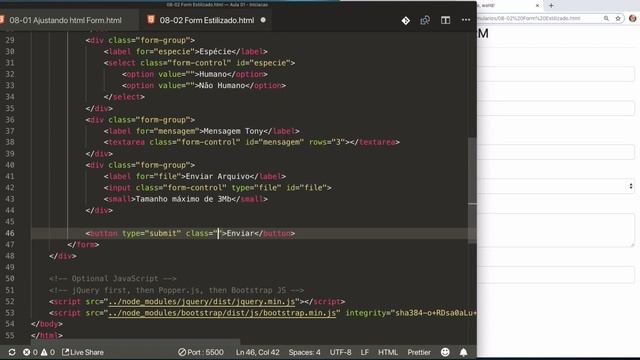Open a new browser tab with plus
This screenshot has height=360, width=640.
click(x=551, y=5)
